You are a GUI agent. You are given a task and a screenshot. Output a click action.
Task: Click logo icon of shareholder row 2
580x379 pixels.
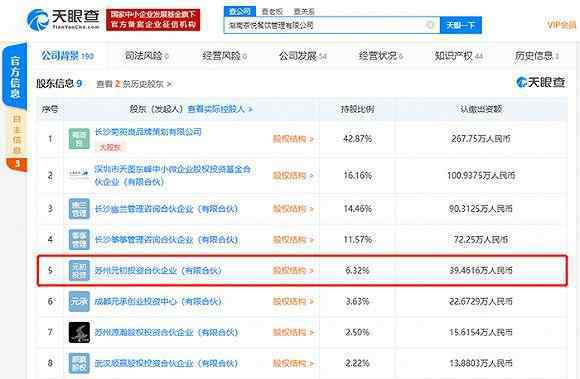coord(79,173)
